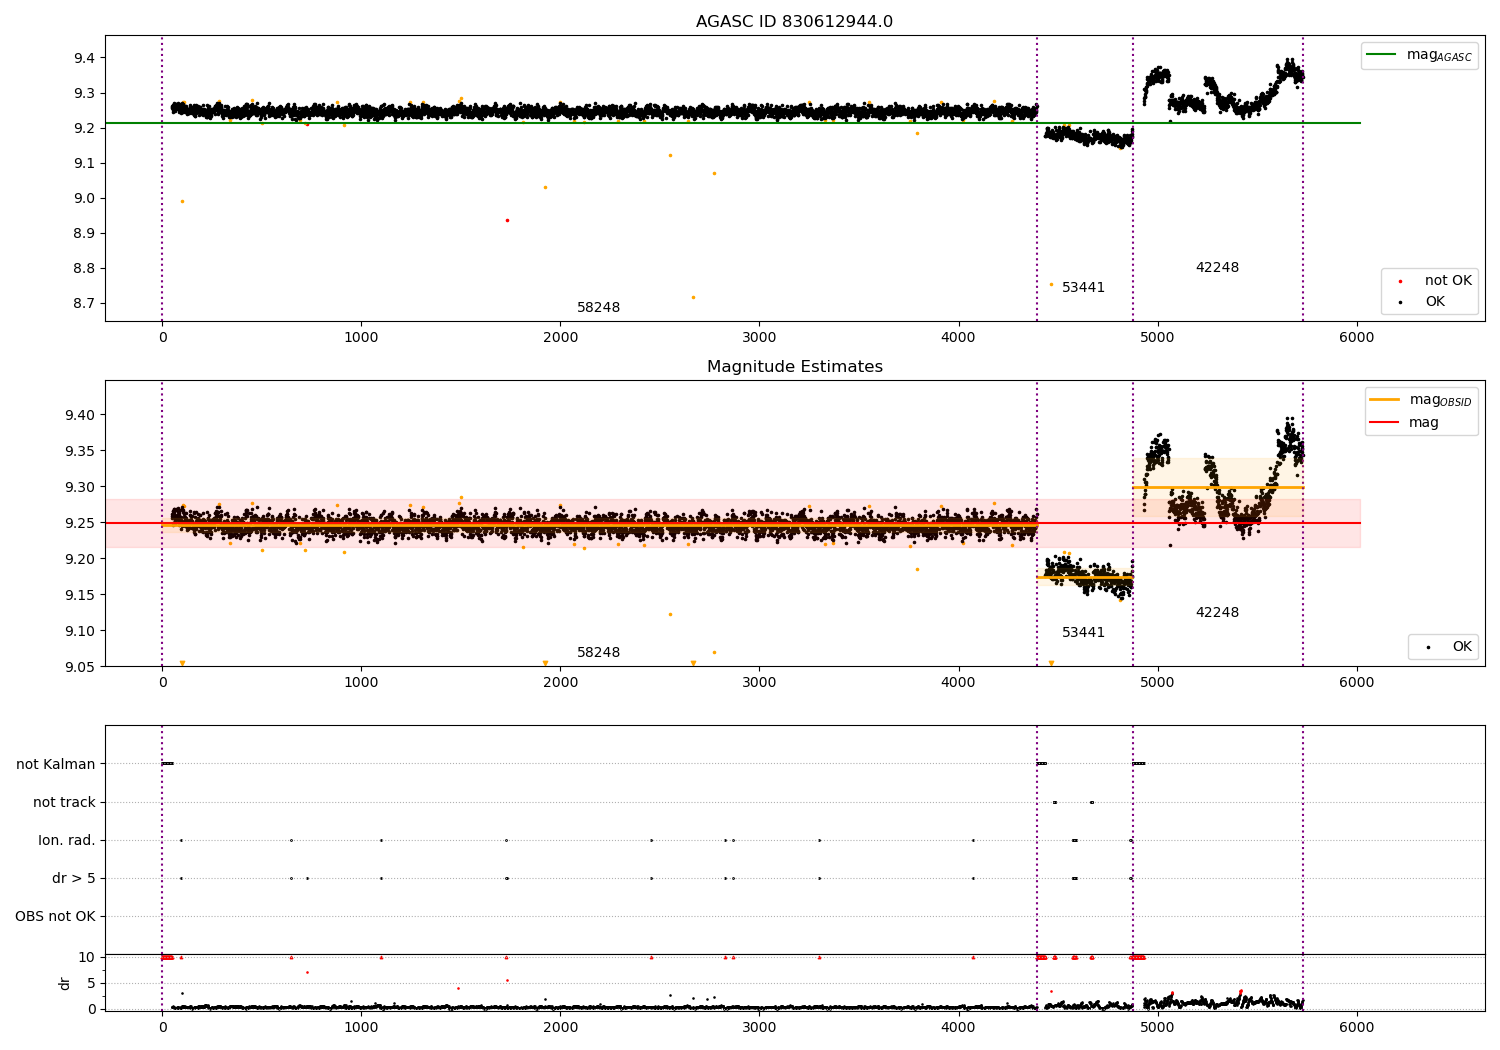Click the orange mag OBSID segment near 9.30
The image size is (1500, 1050).
pos(1218,488)
